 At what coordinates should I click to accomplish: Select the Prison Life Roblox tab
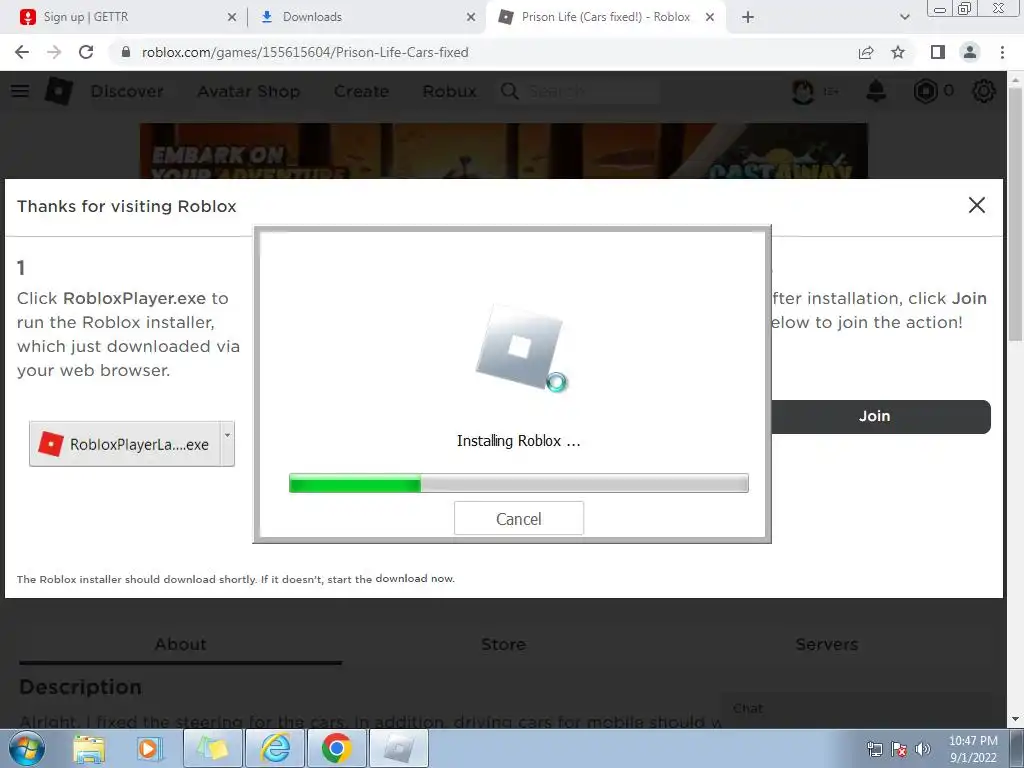pos(604,17)
